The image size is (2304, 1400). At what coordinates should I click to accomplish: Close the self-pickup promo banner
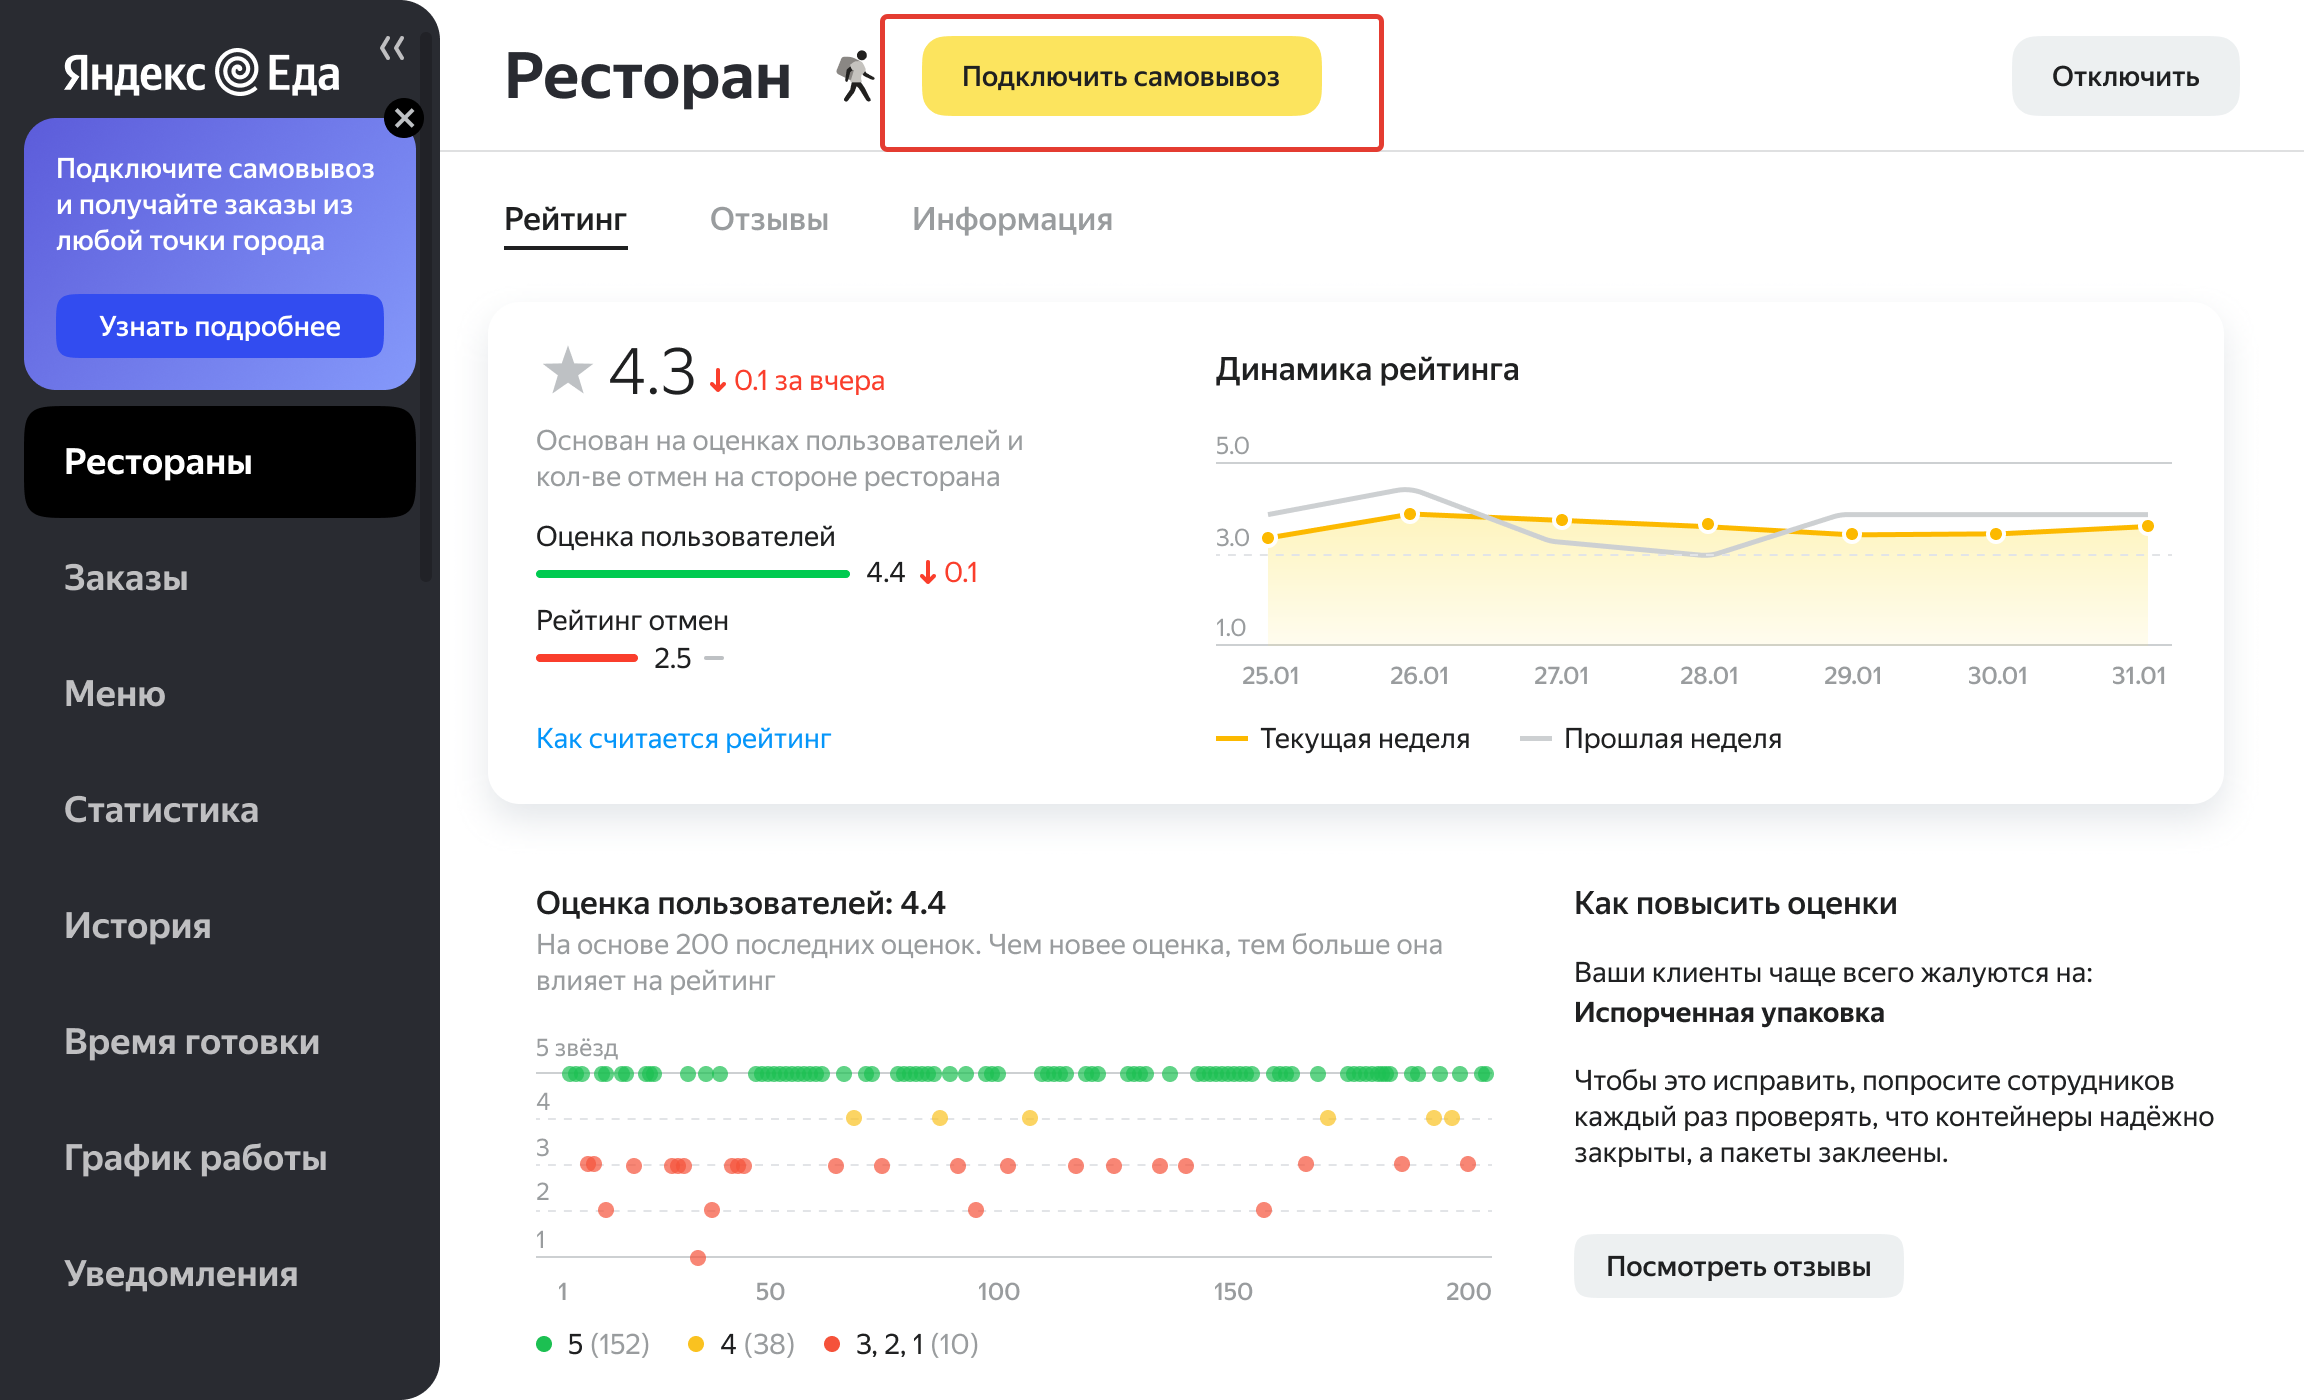point(404,119)
